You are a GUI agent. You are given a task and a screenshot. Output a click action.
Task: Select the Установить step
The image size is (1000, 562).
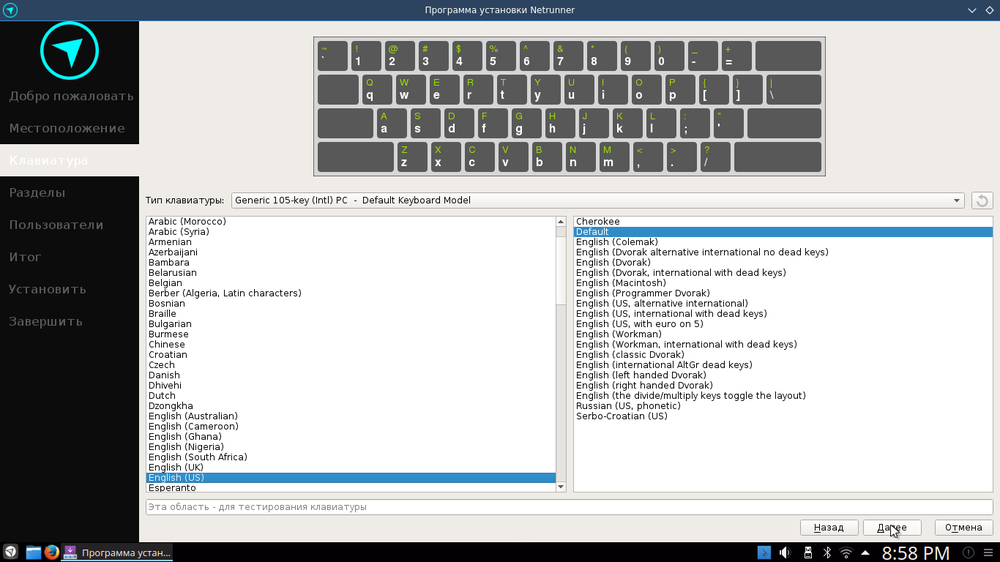pos(70,289)
